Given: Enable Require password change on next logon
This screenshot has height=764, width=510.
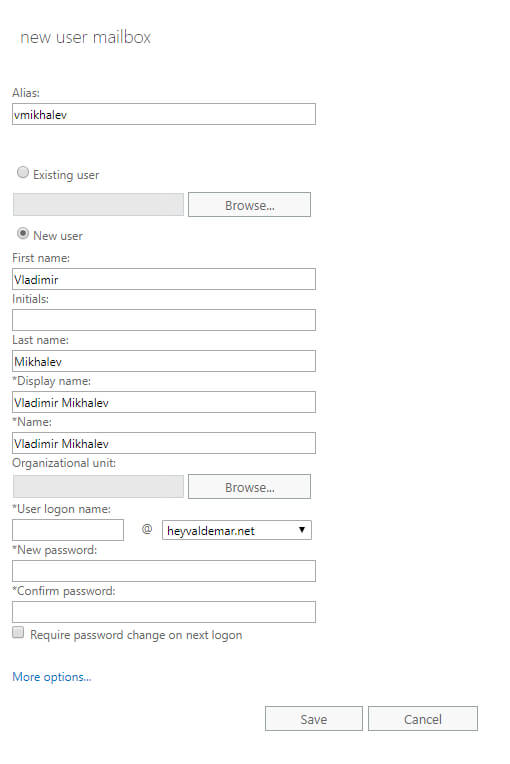Looking at the screenshot, I should 18,632.
